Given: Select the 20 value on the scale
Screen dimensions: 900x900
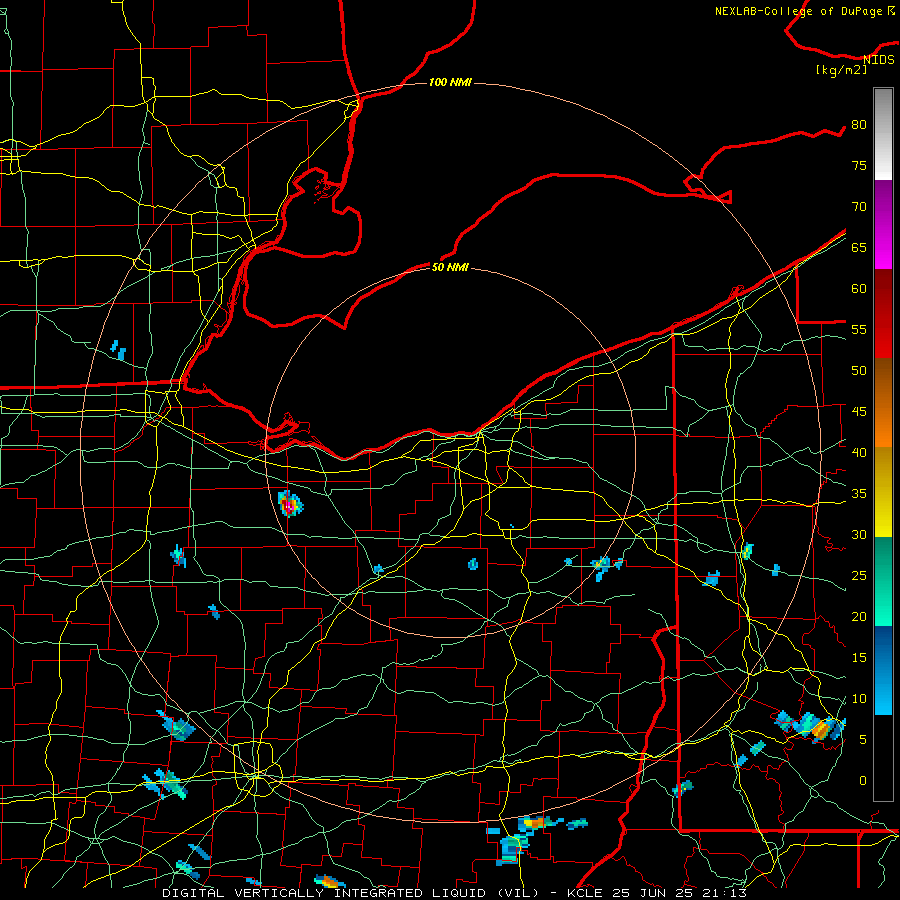Looking at the screenshot, I should coord(859,616).
